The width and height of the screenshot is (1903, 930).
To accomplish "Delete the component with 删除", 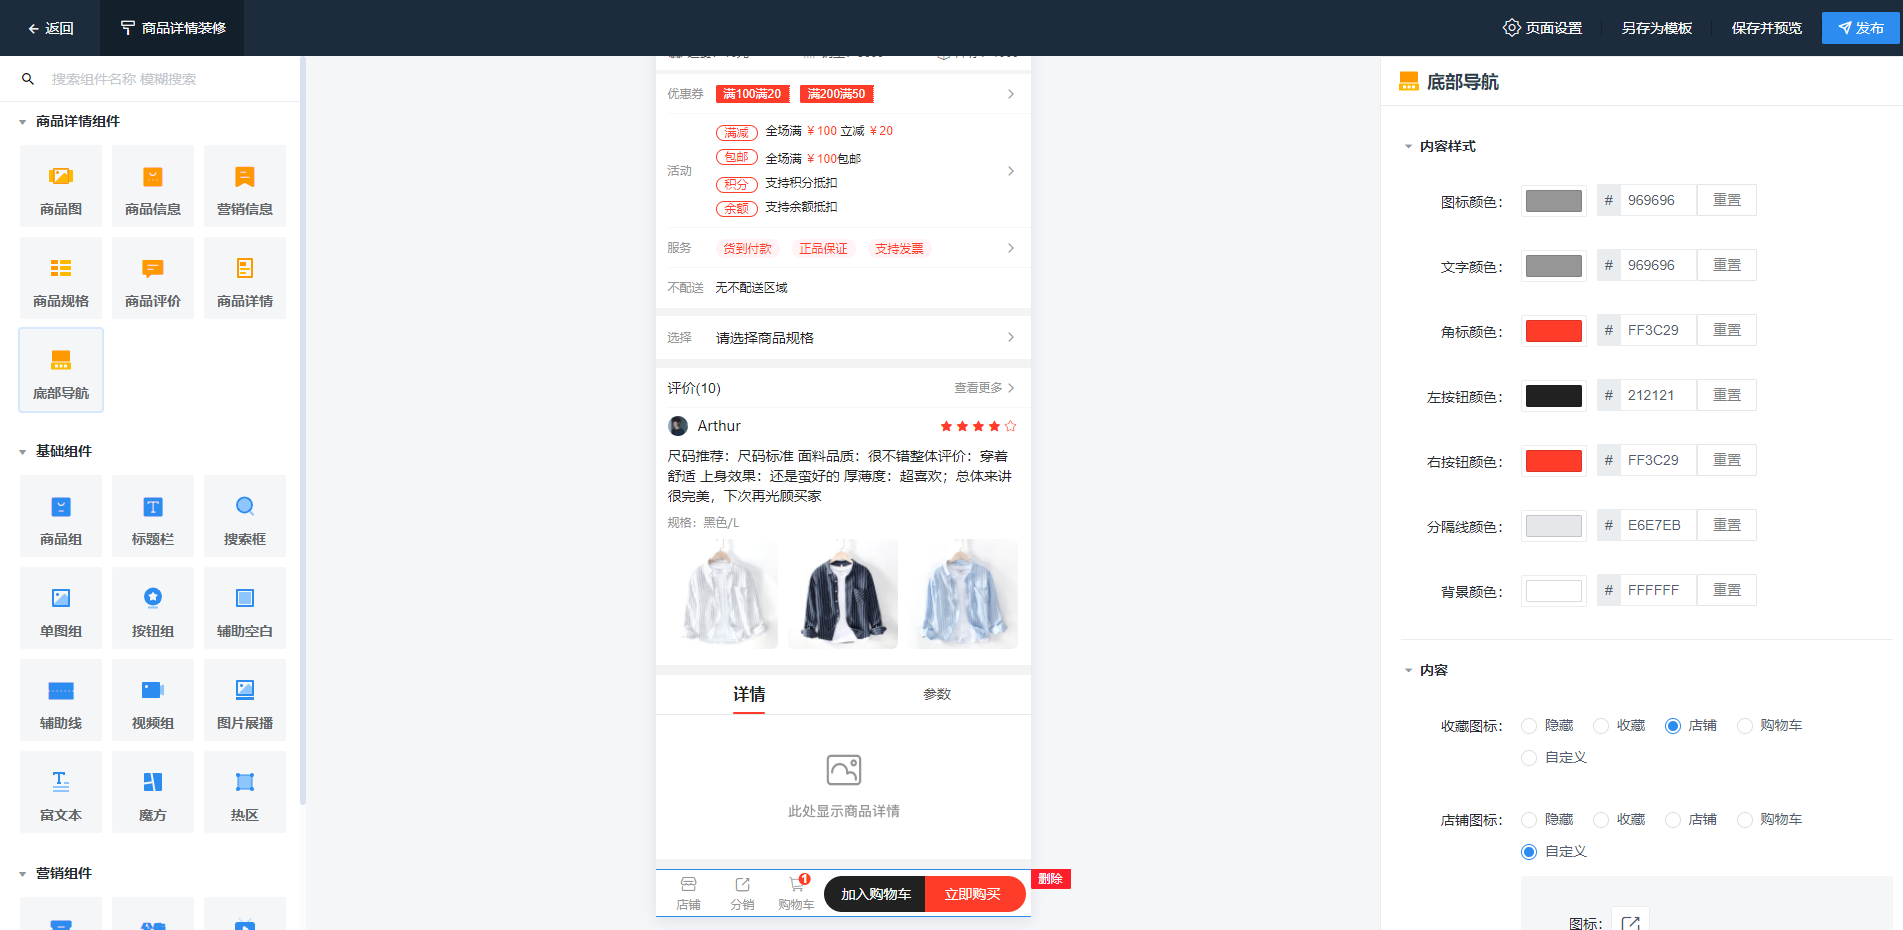I will tap(1051, 879).
